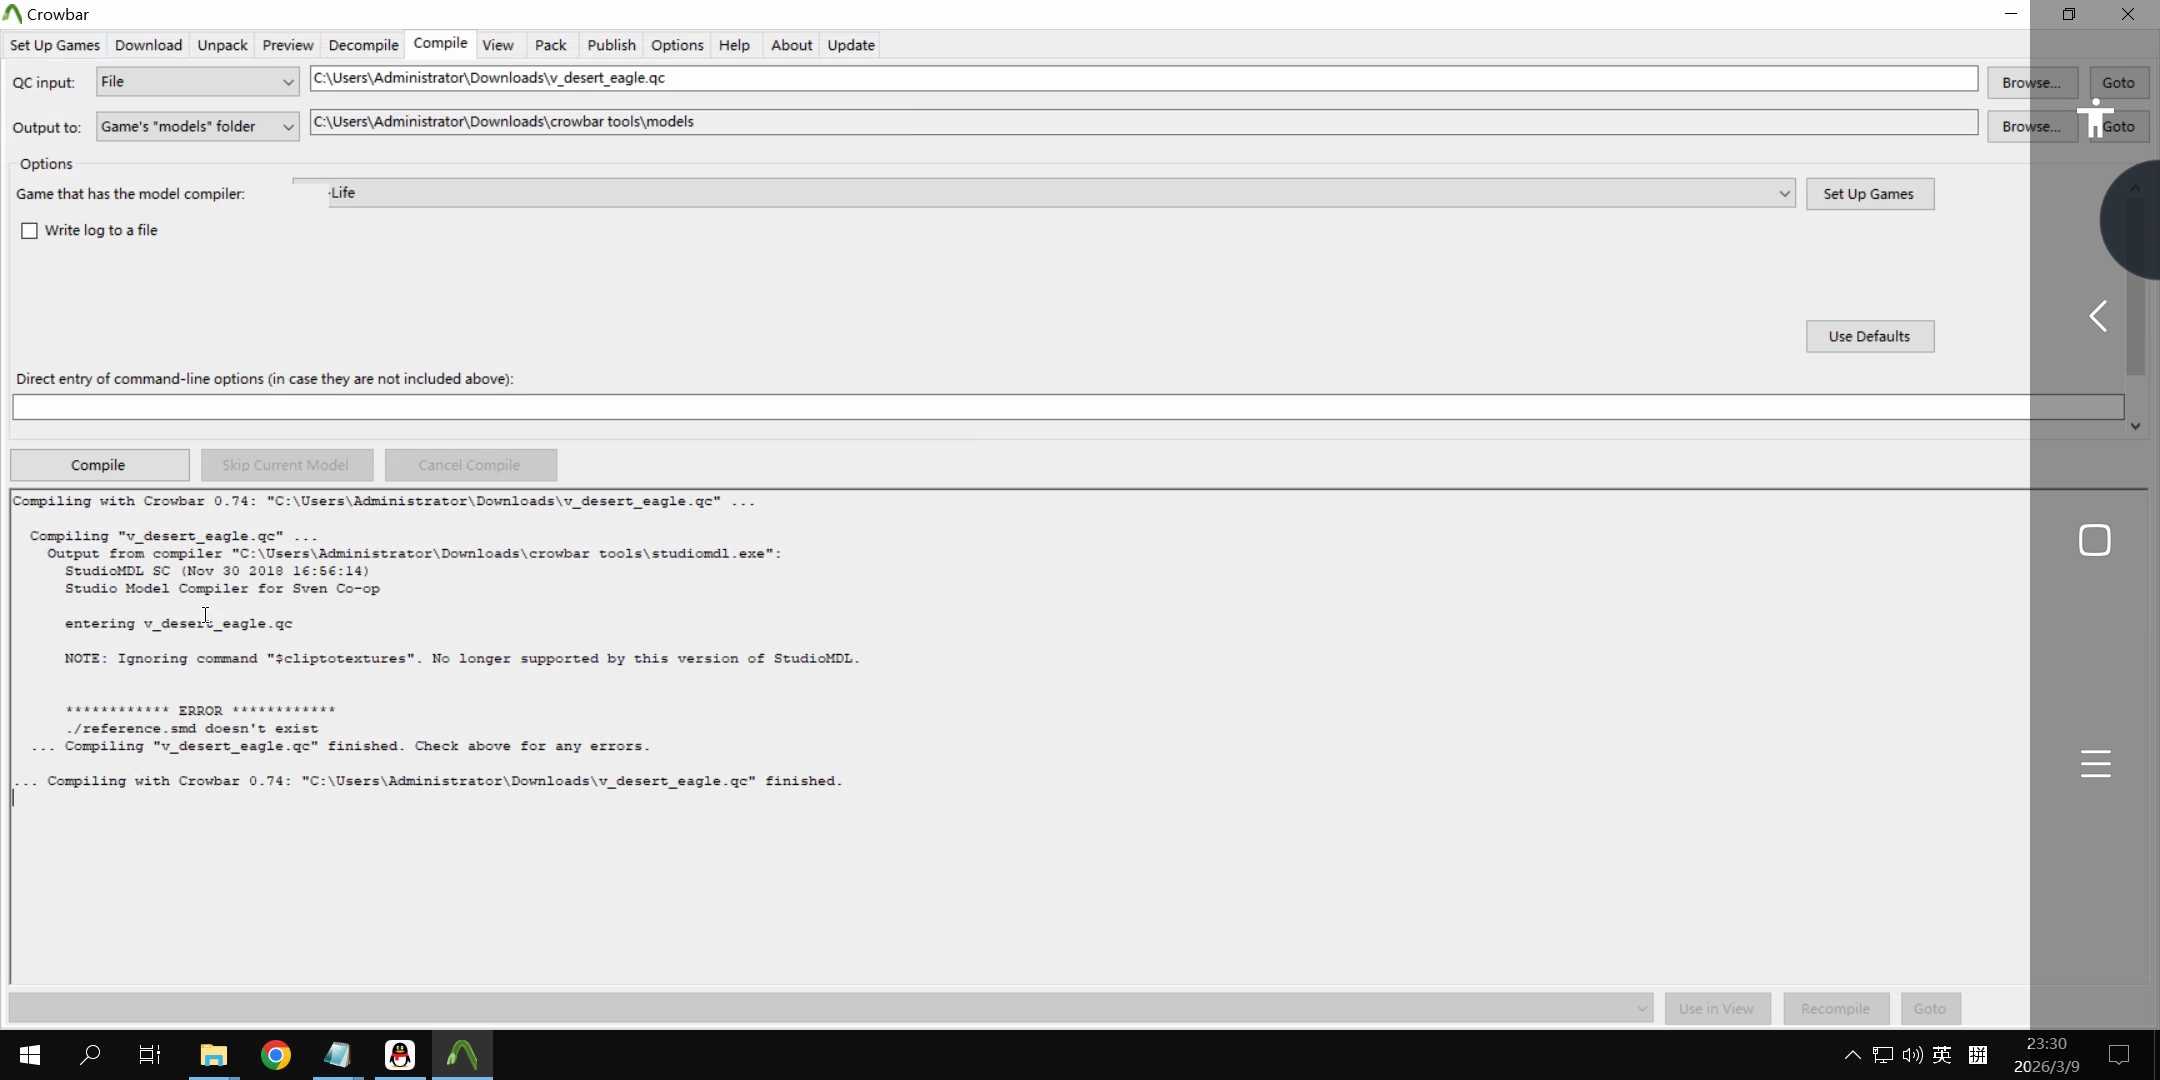Click the Use Defaults button

click(1869, 336)
